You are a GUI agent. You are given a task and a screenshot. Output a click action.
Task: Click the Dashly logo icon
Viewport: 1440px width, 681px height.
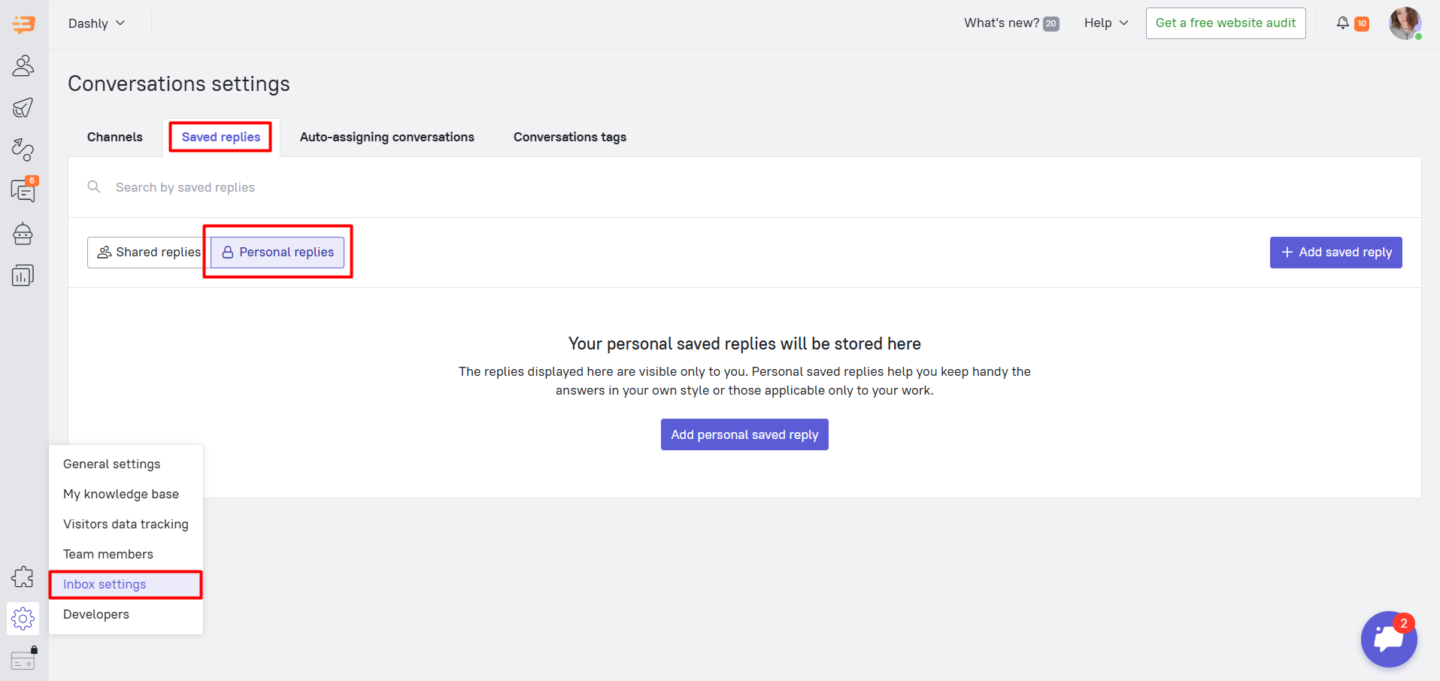point(23,24)
